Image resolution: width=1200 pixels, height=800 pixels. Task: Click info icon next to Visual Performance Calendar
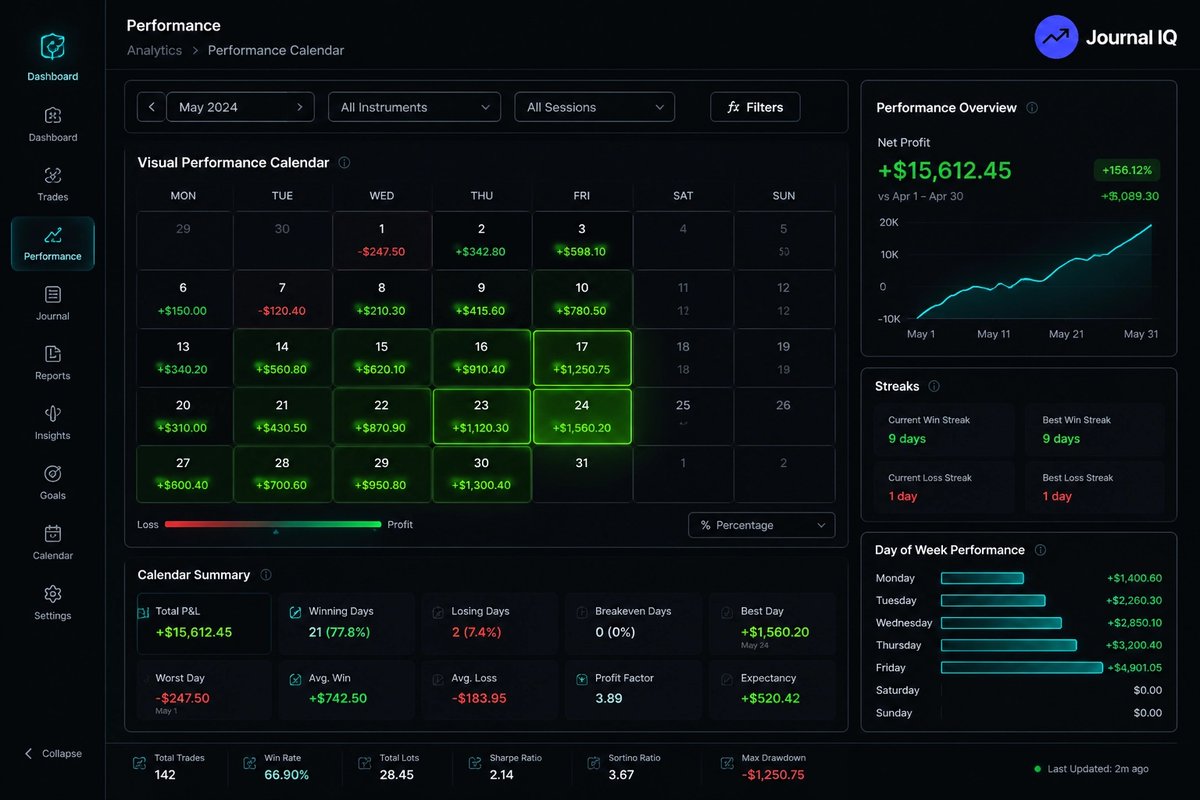(x=344, y=162)
